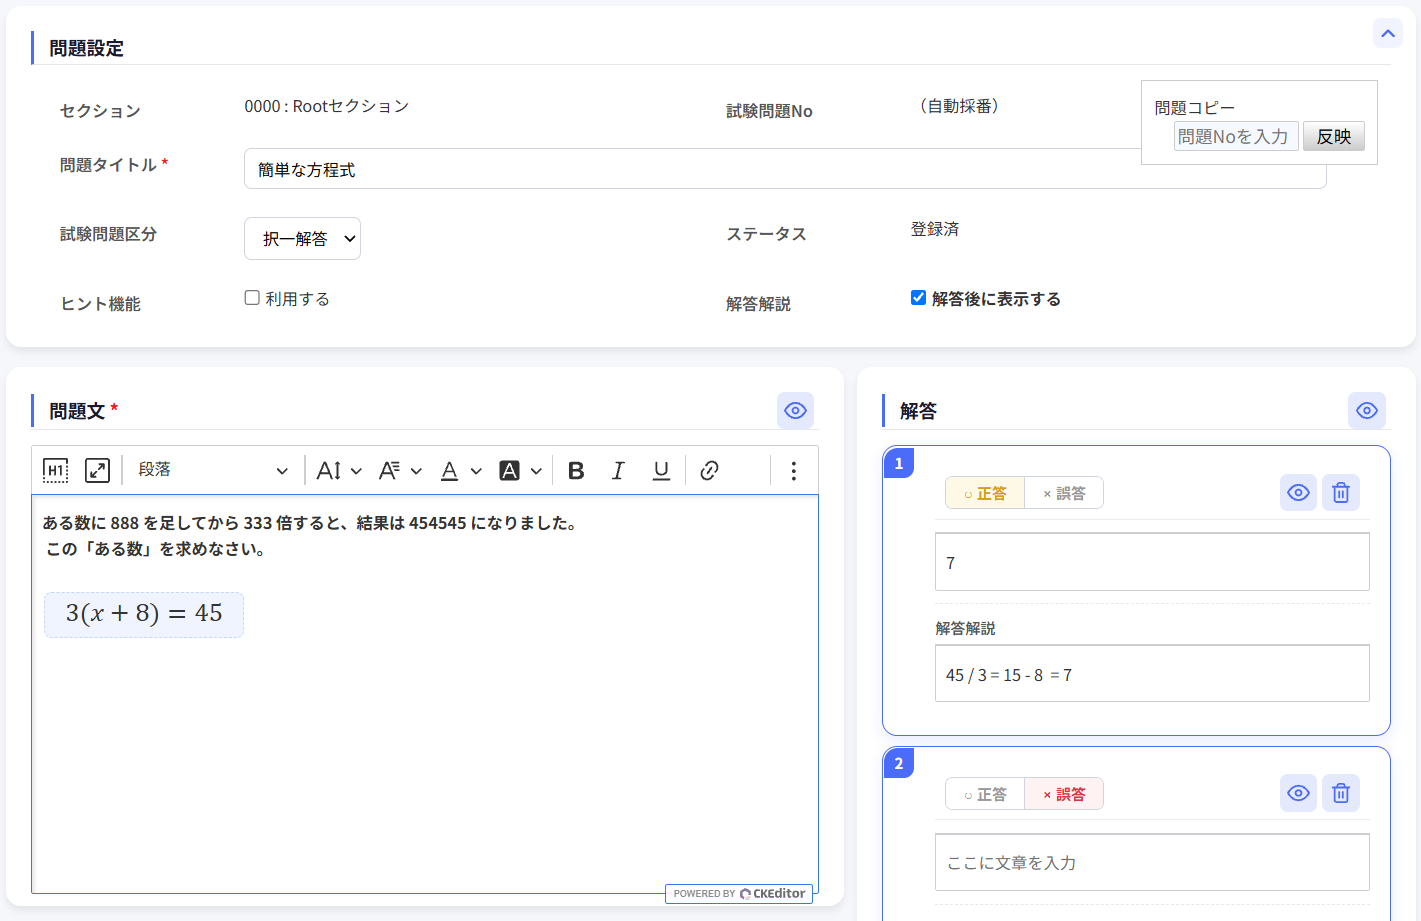Toggle bold formatting

click(x=576, y=470)
